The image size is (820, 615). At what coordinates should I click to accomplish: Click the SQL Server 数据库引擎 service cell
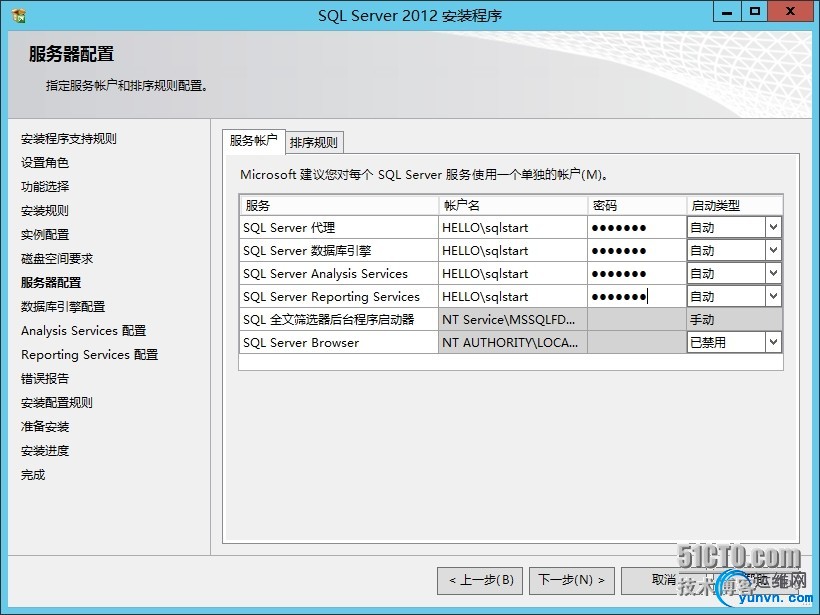pyautogui.click(x=339, y=250)
